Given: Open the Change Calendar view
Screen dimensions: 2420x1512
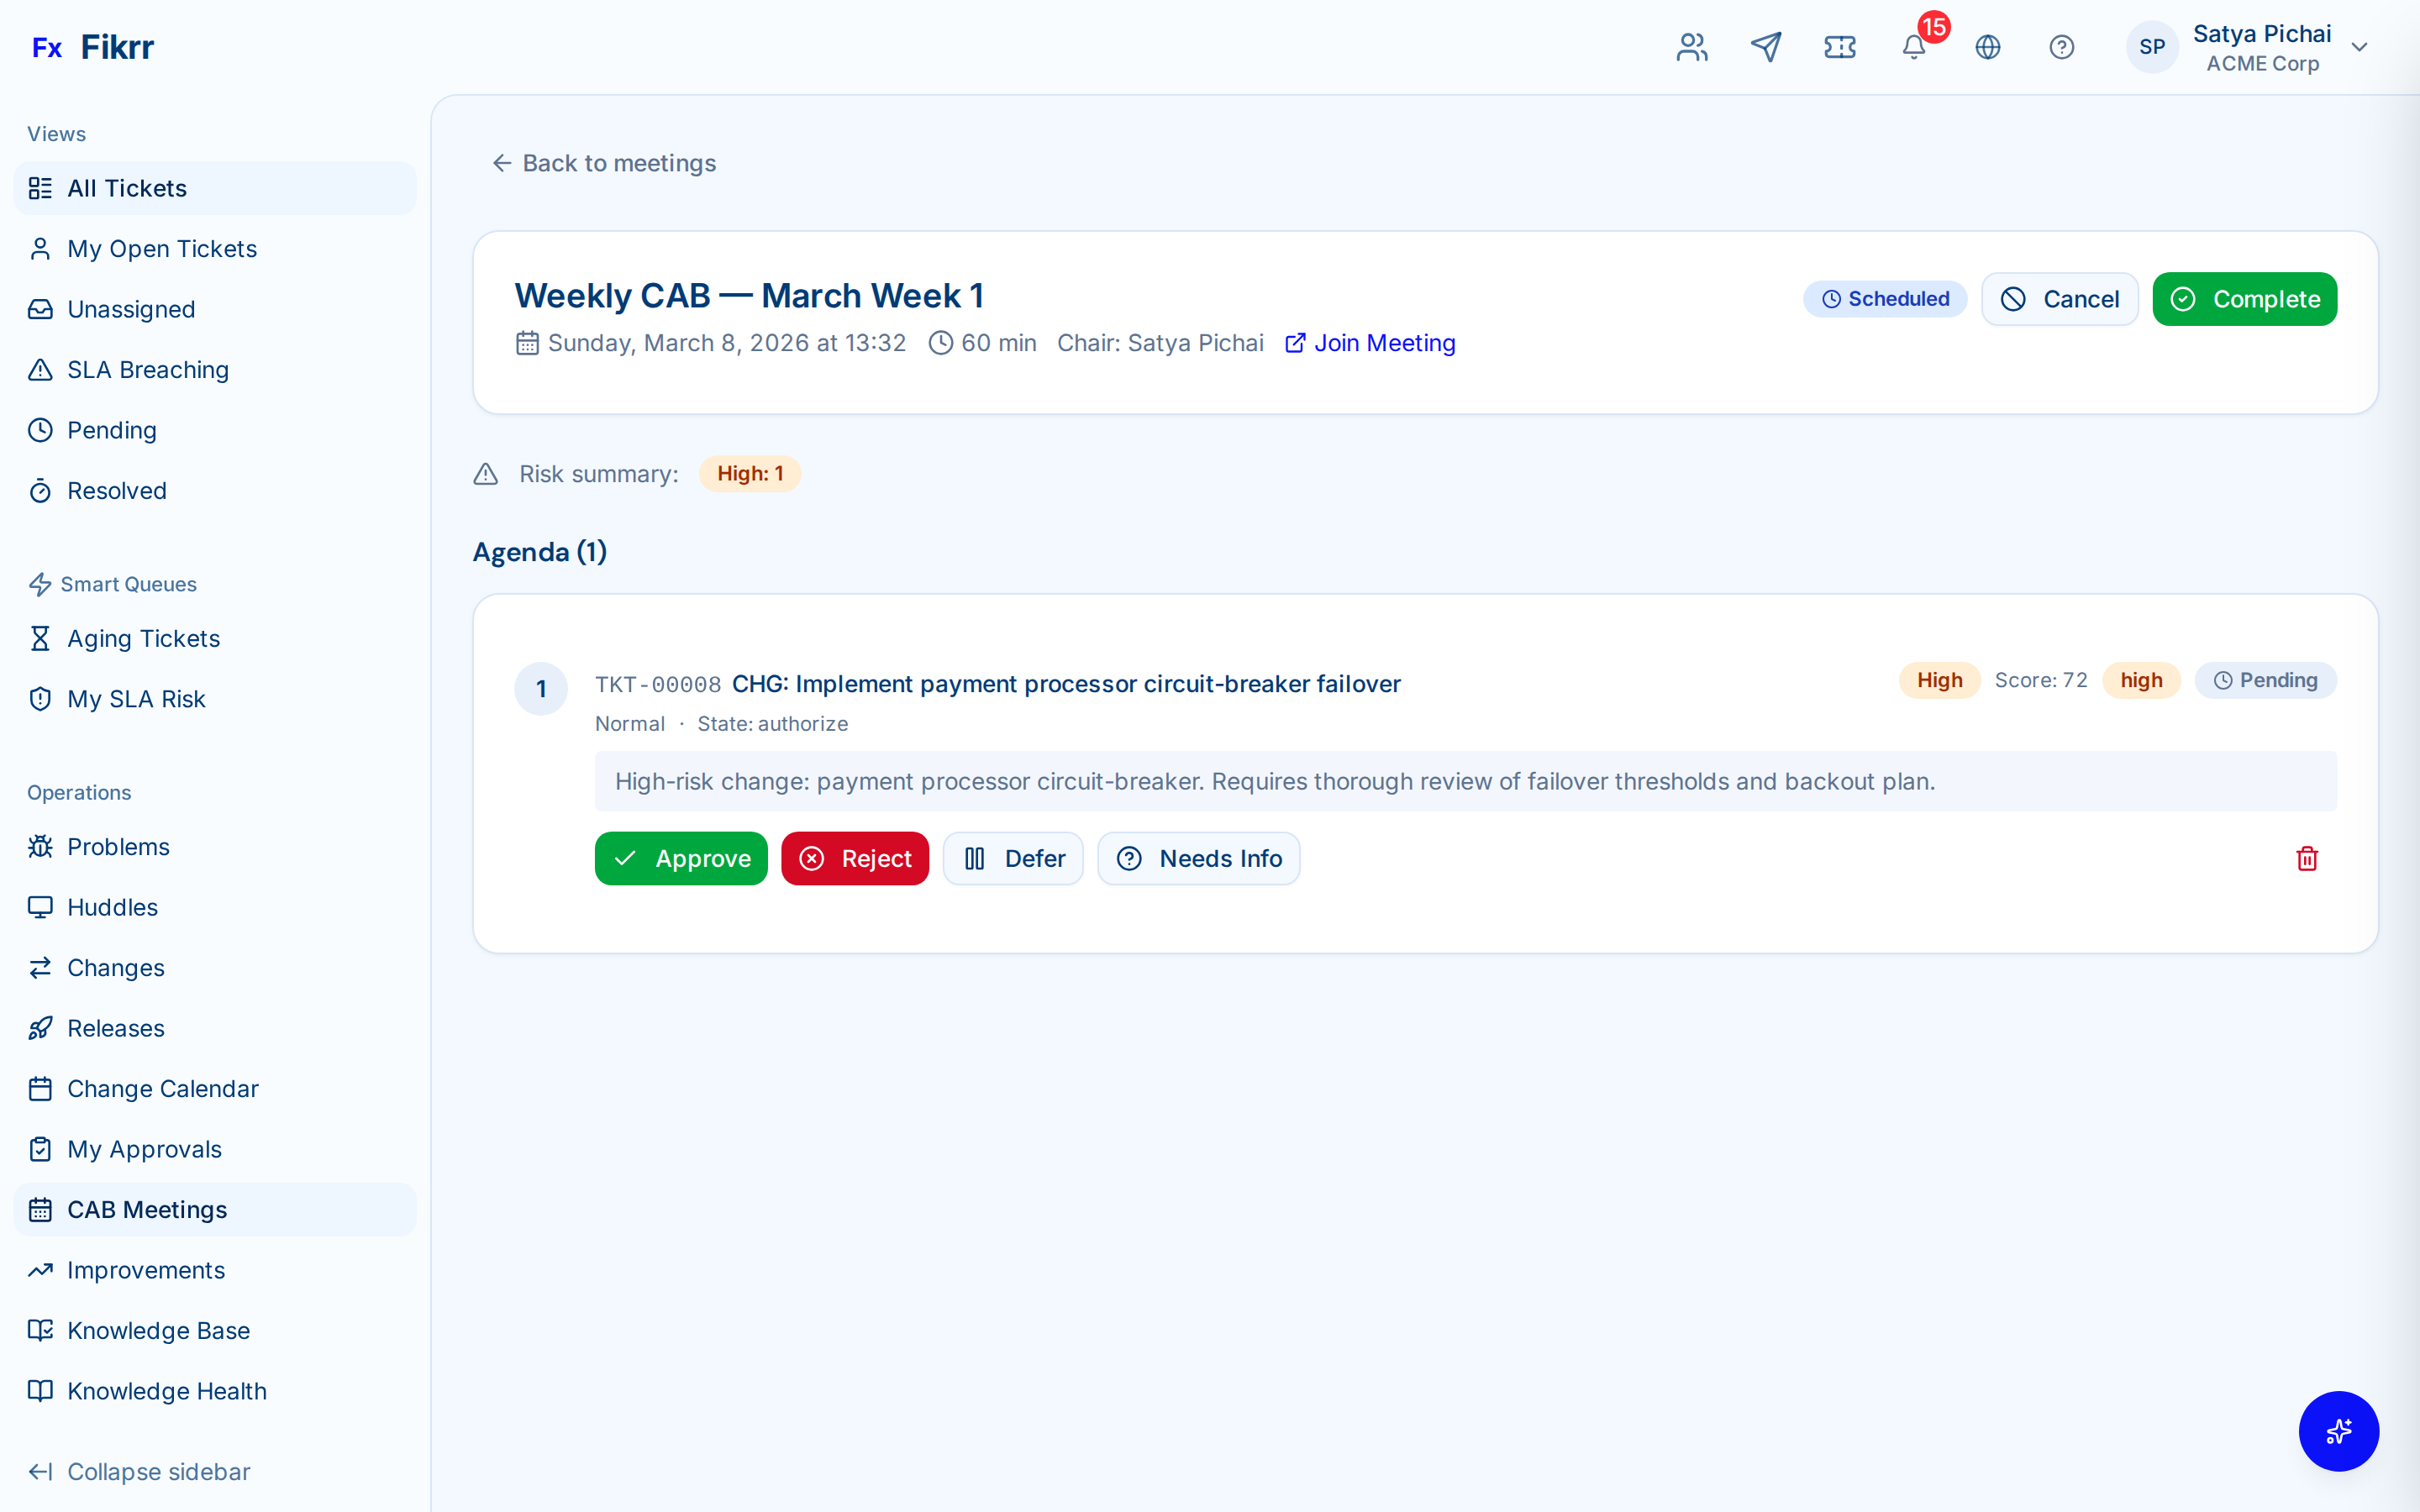Looking at the screenshot, I should point(162,1088).
